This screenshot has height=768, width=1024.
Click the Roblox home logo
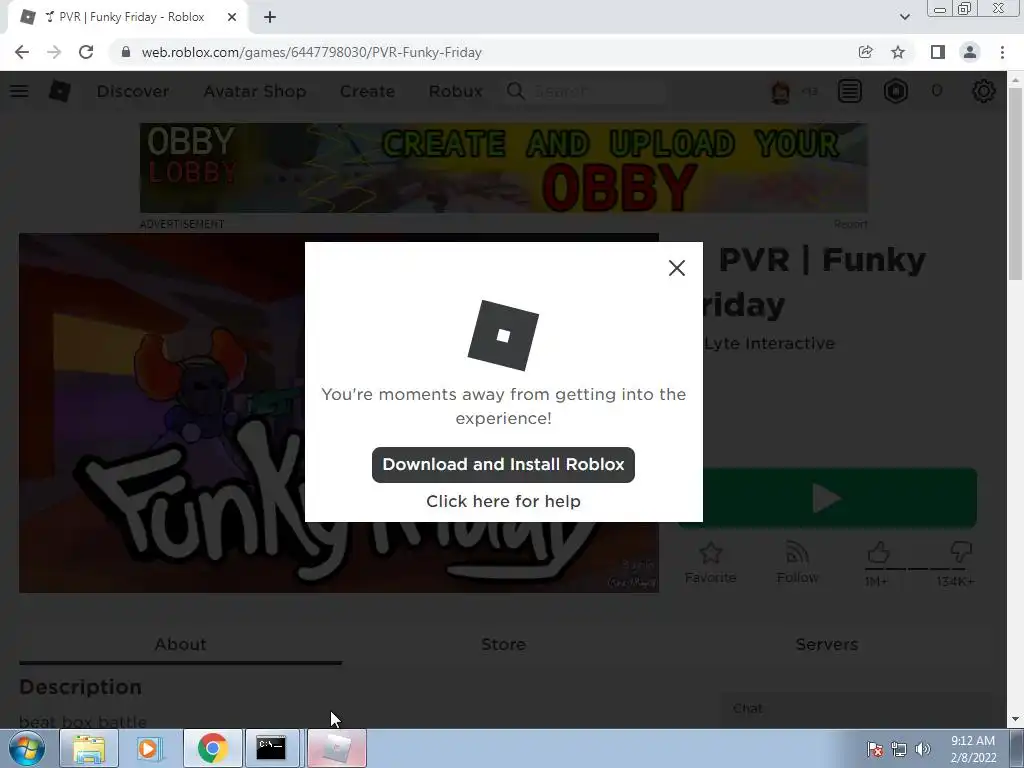59,91
